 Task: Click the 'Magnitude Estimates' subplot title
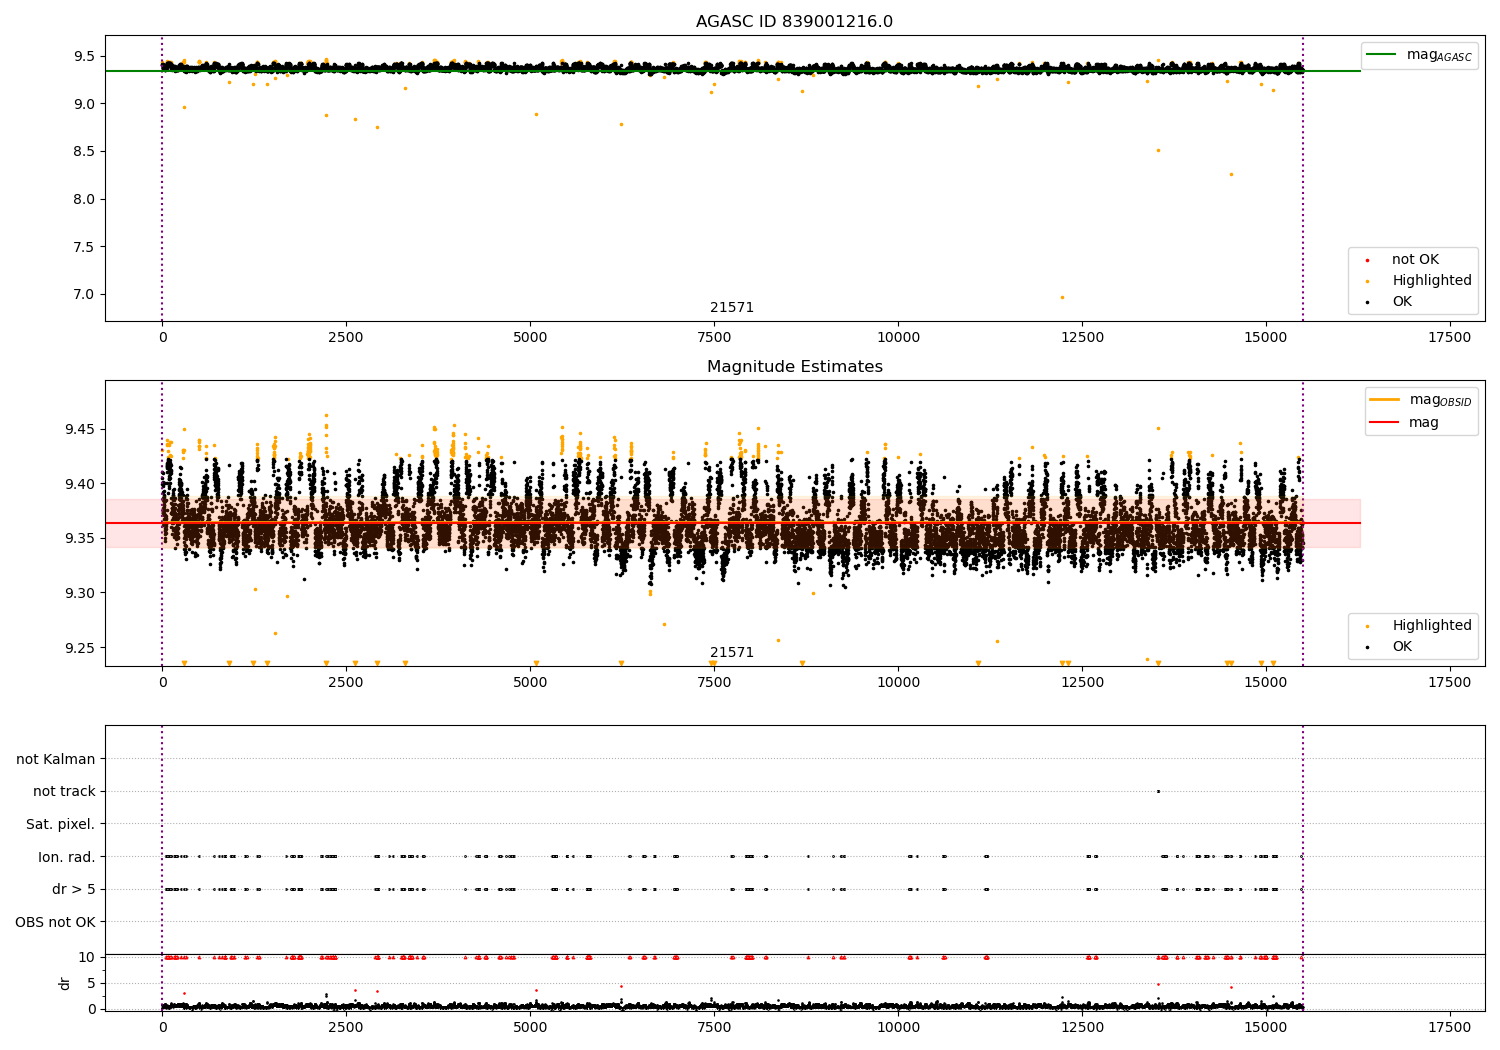tap(794, 367)
